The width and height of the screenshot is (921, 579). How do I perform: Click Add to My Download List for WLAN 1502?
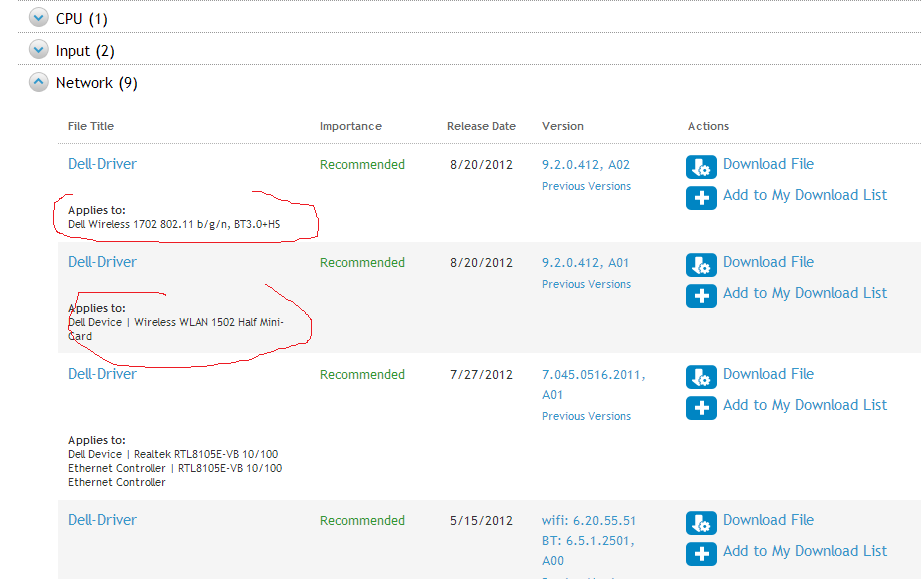pyautogui.click(x=805, y=294)
